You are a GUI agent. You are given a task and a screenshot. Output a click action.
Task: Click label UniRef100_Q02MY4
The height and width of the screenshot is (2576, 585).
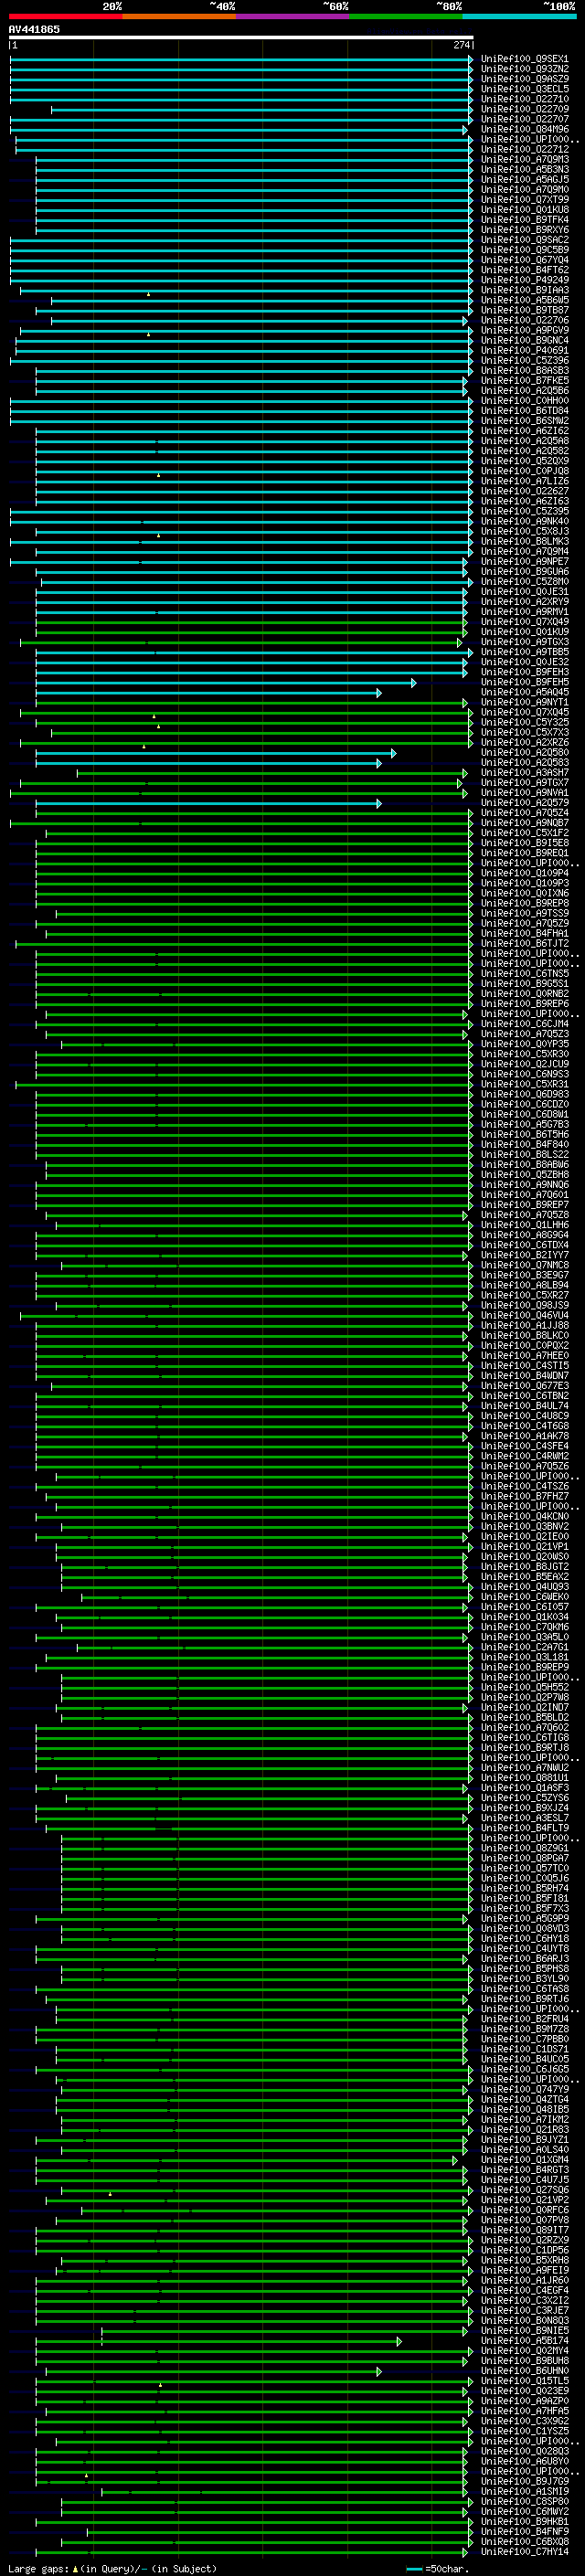click(524, 2351)
